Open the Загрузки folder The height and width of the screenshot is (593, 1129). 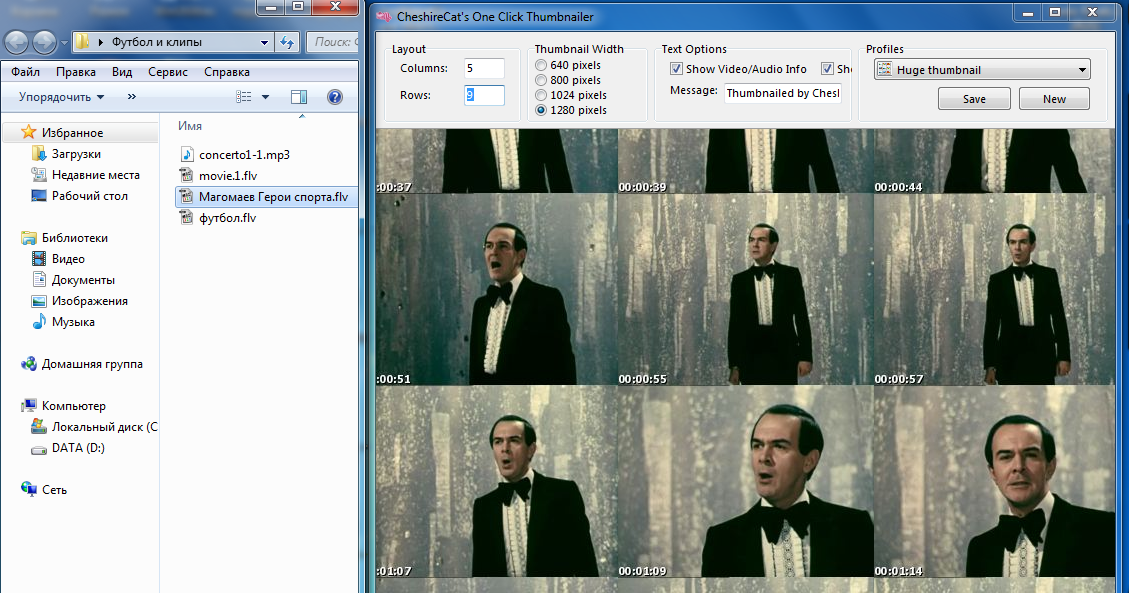76,154
